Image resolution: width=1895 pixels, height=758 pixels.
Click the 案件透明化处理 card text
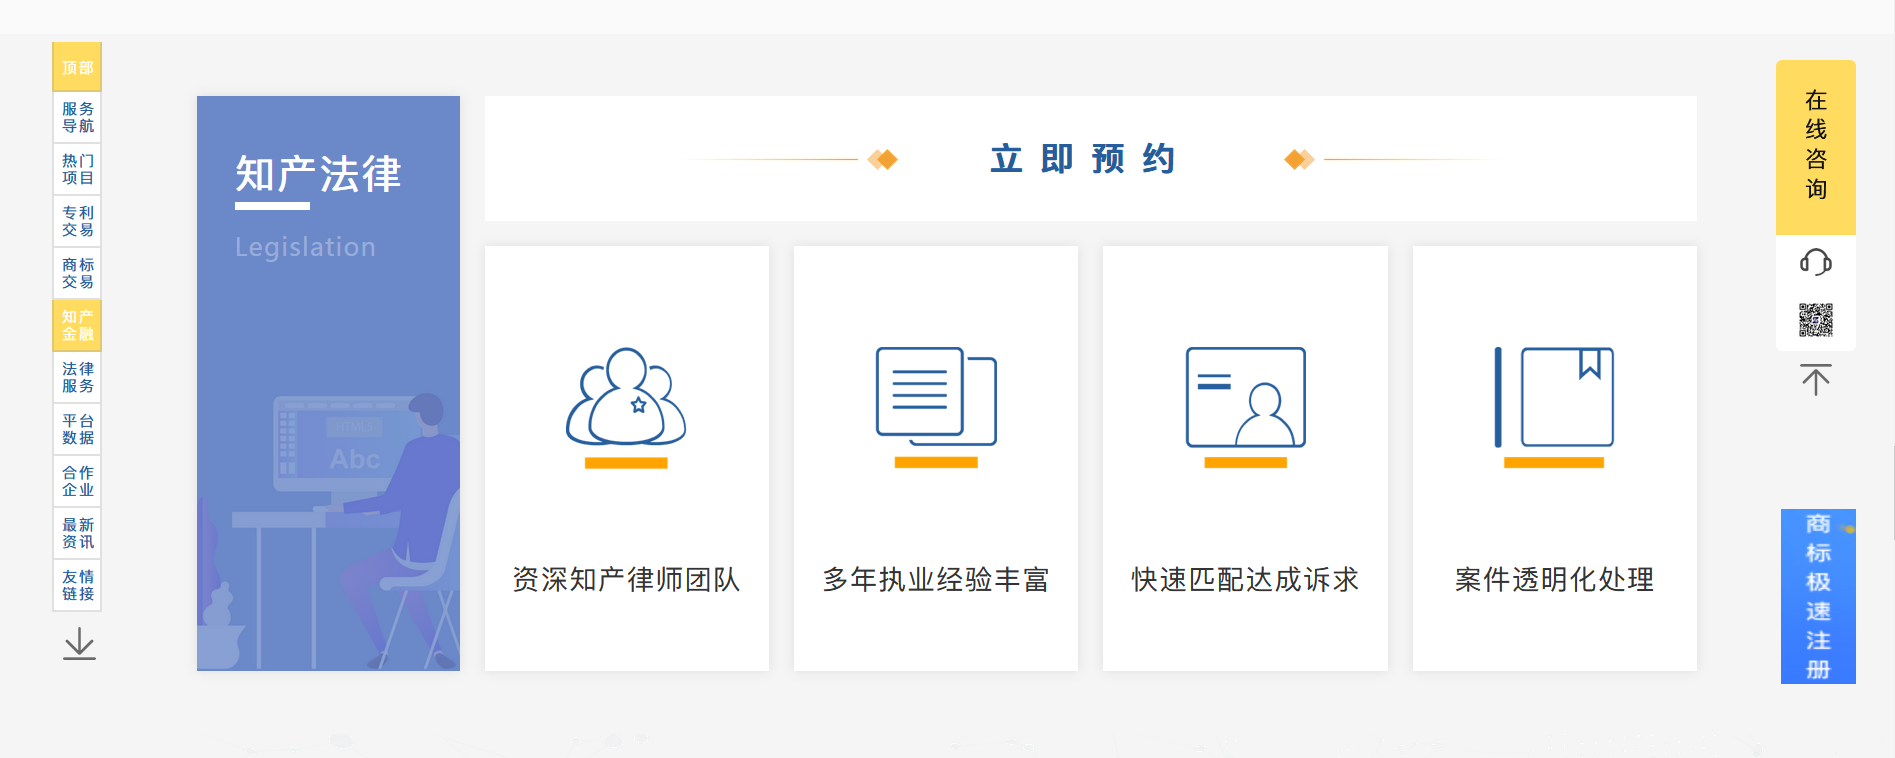point(1554,579)
